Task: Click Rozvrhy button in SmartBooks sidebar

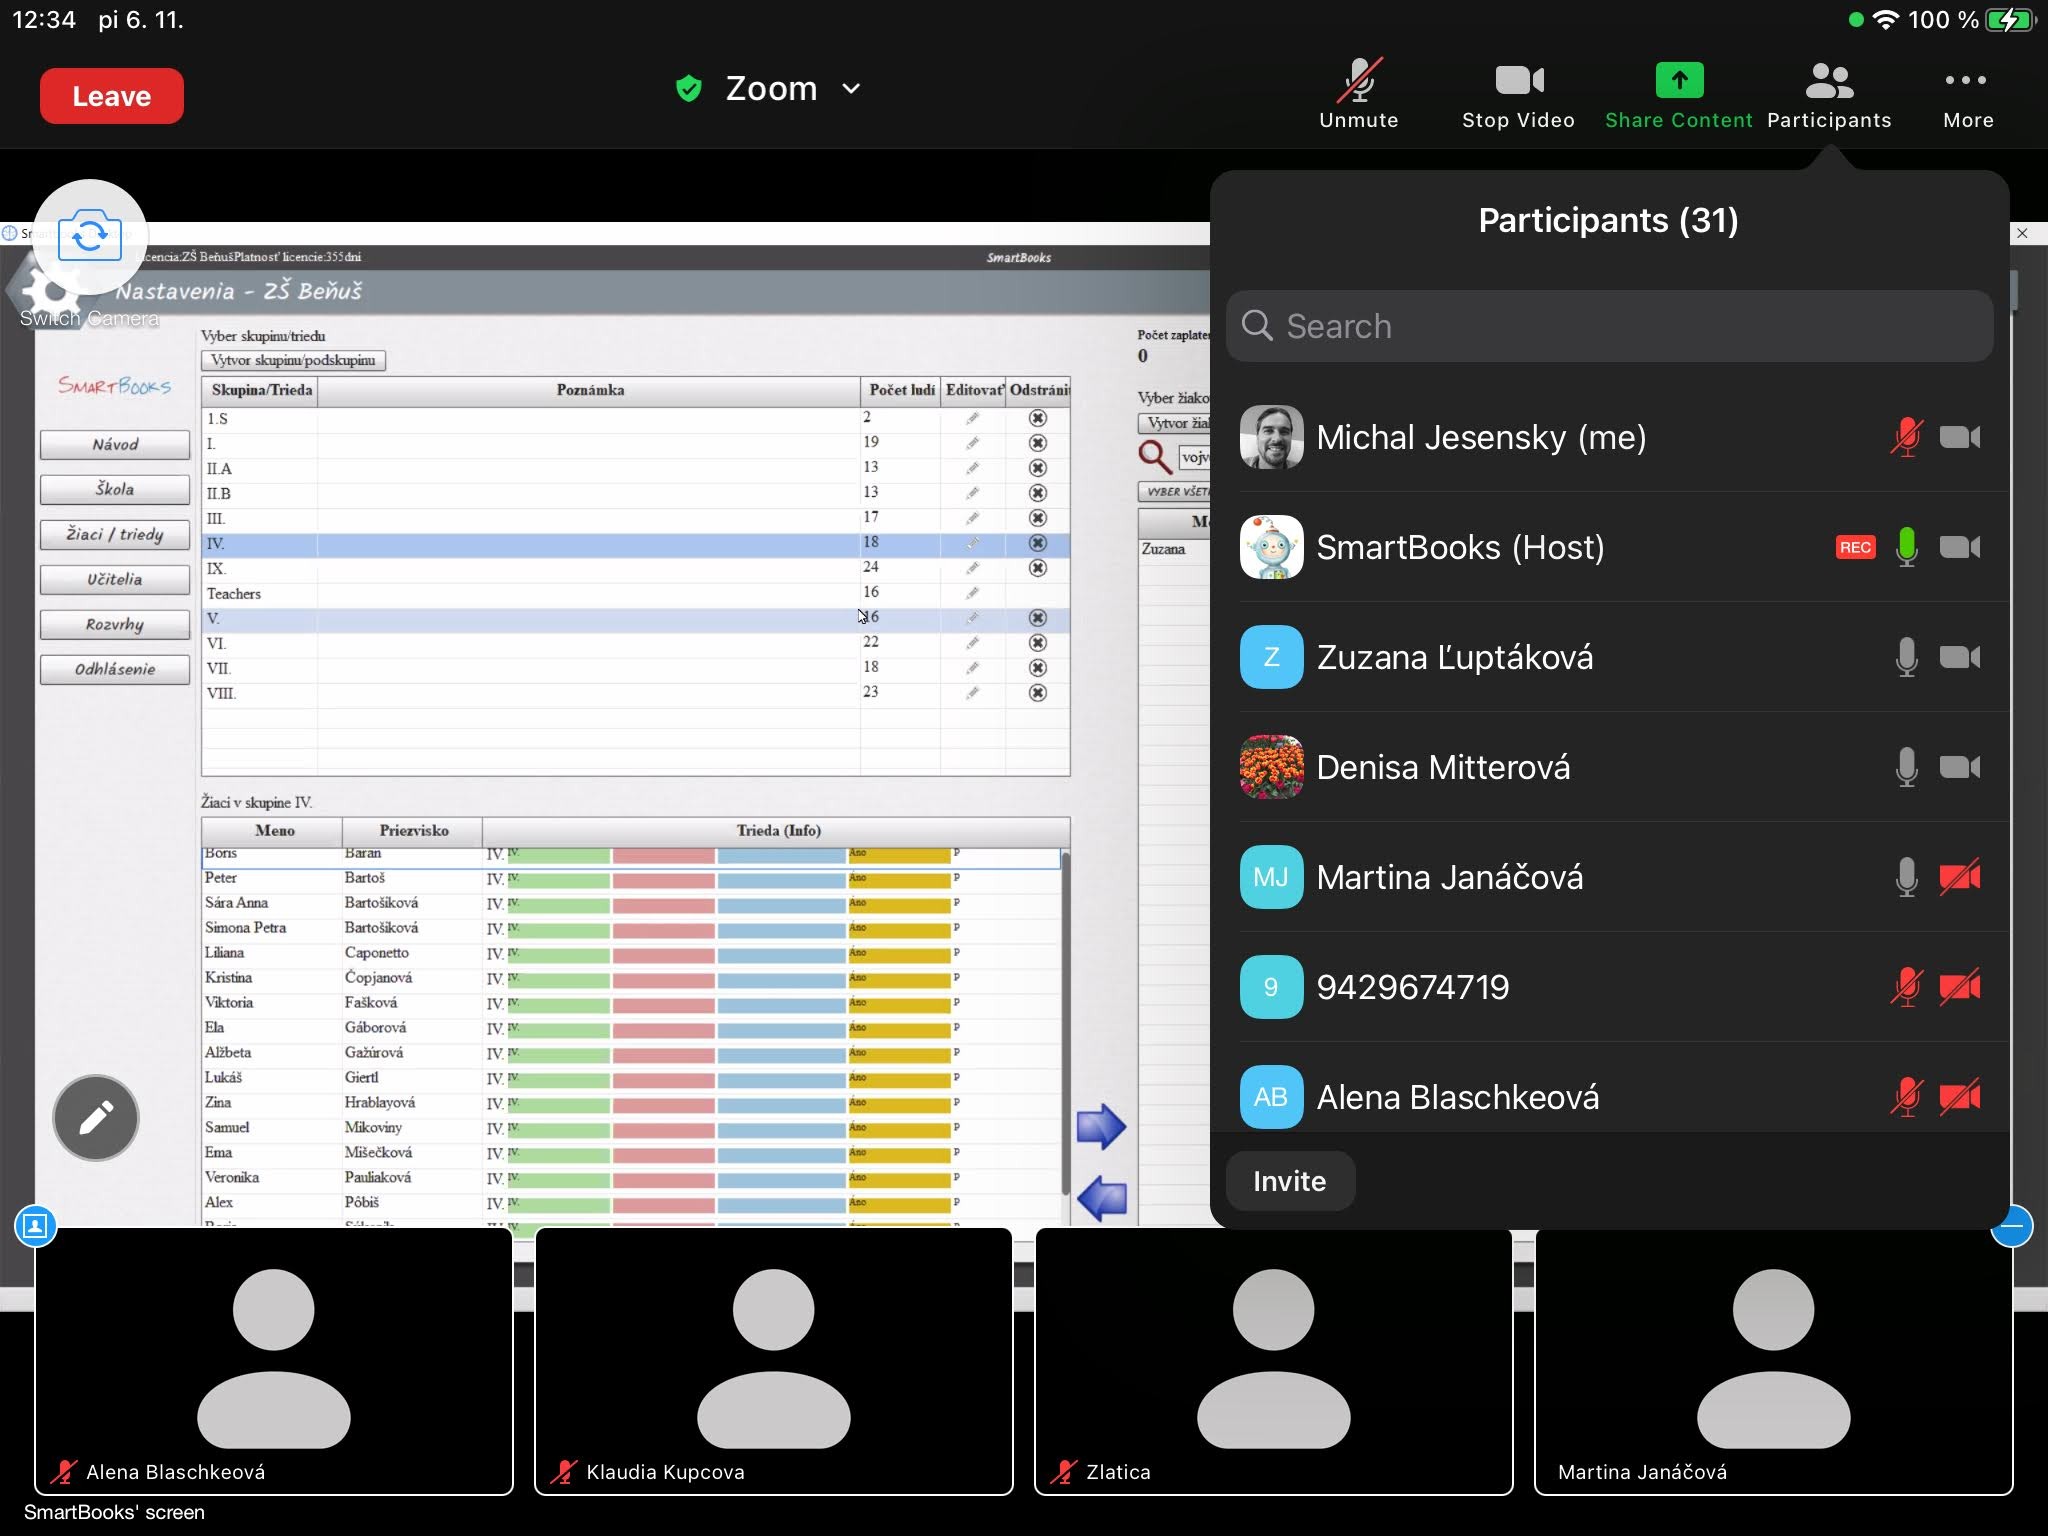Action: click(115, 624)
